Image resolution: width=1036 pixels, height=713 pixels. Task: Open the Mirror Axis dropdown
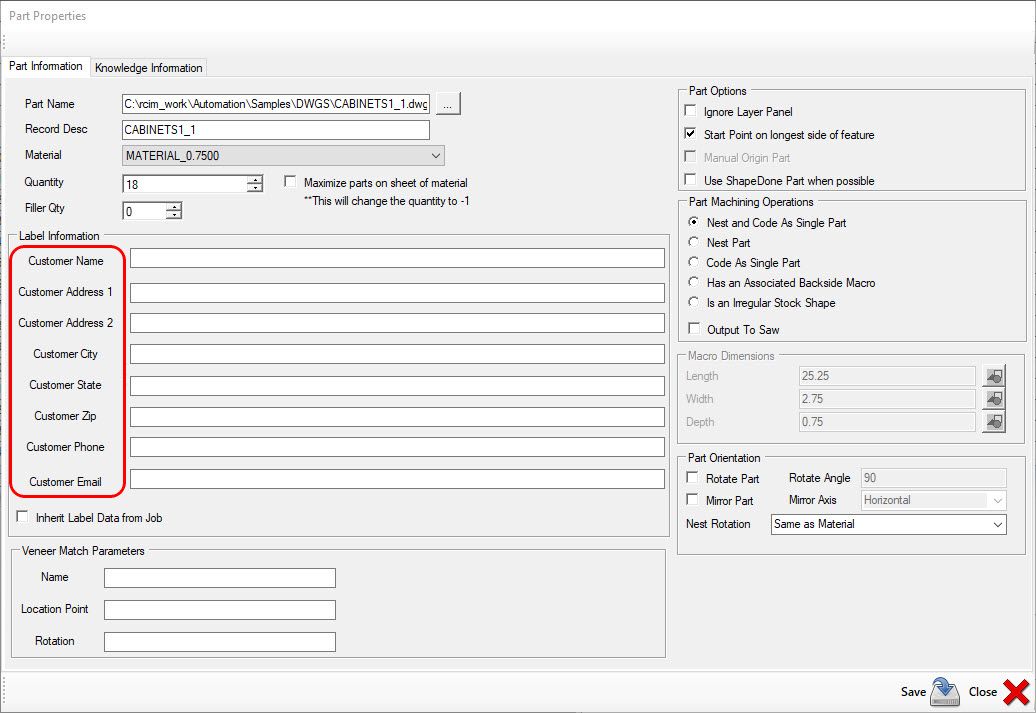[x=1000, y=500]
